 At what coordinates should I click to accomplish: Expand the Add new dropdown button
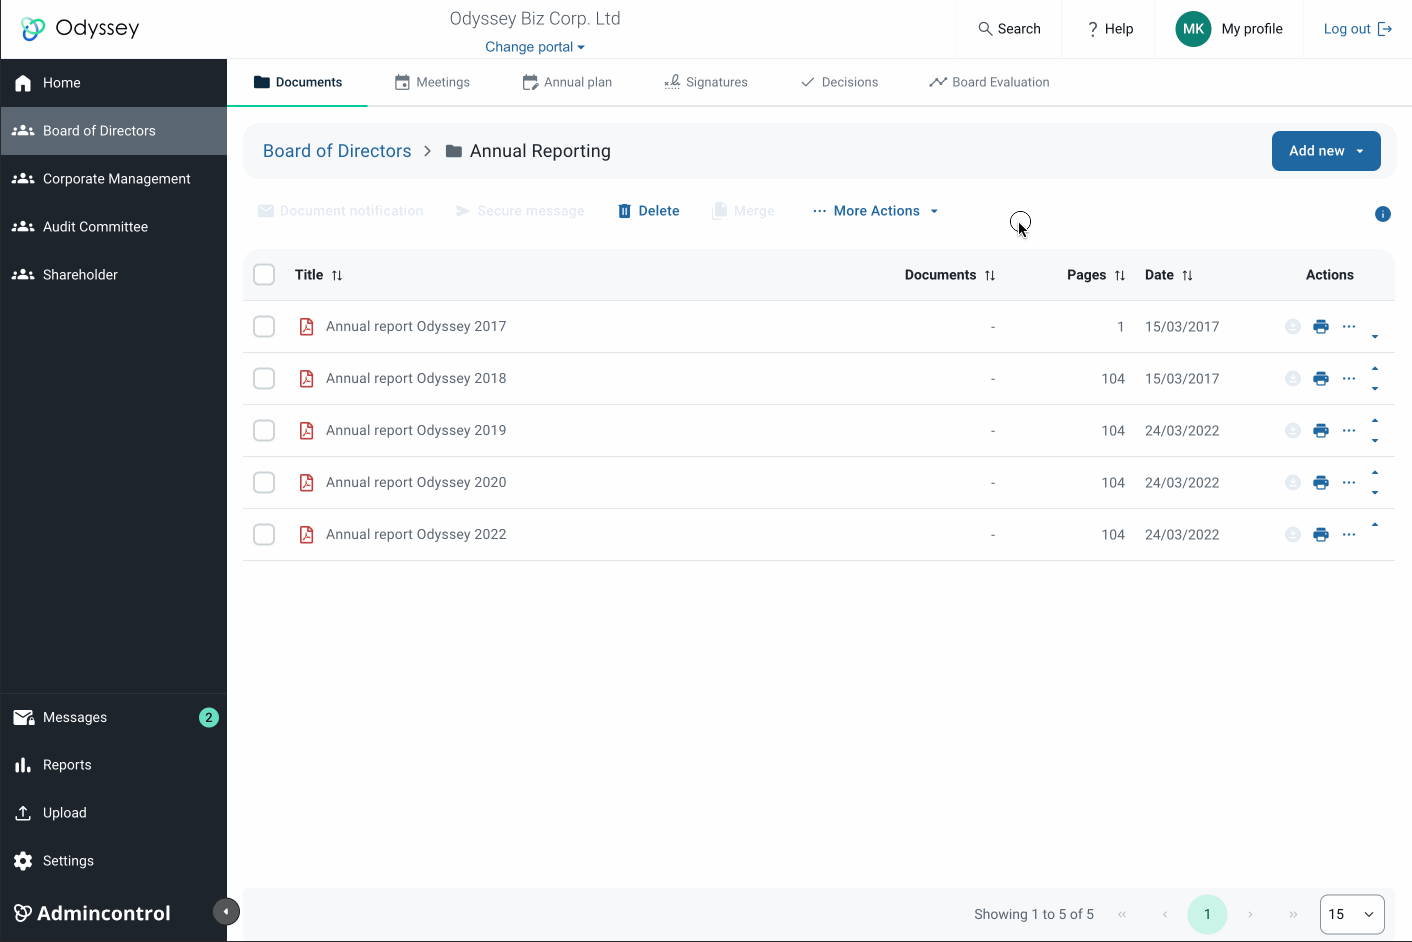[x=1326, y=151]
